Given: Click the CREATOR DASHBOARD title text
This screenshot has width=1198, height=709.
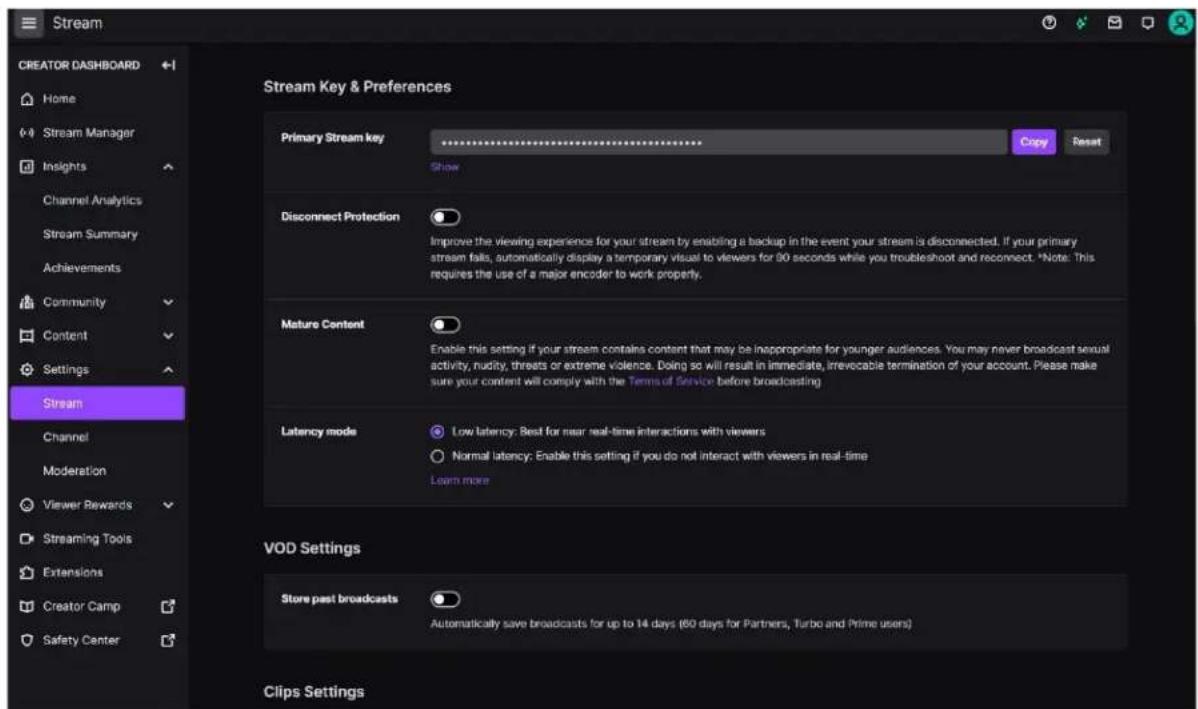Looking at the screenshot, I should (79, 66).
